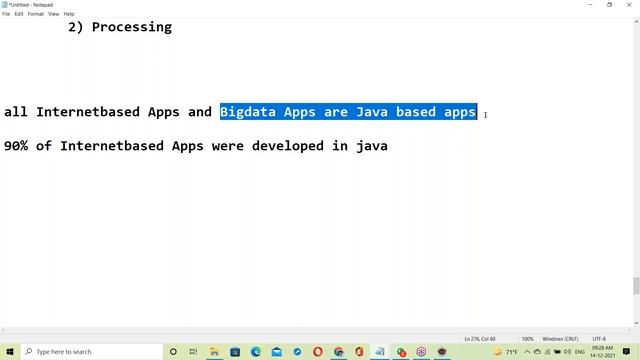Open Google Chrome from the taskbar
This screenshot has height=360, width=640.
pos(339,351)
